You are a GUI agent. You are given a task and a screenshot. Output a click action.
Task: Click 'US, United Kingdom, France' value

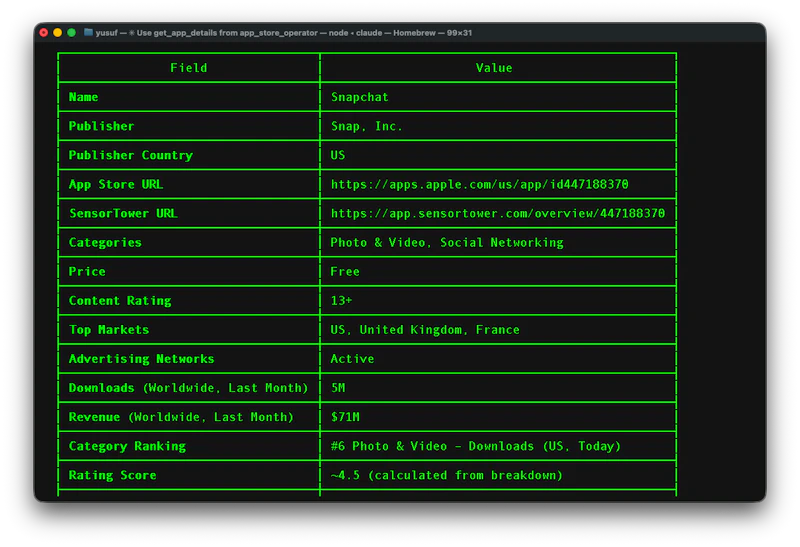point(425,330)
